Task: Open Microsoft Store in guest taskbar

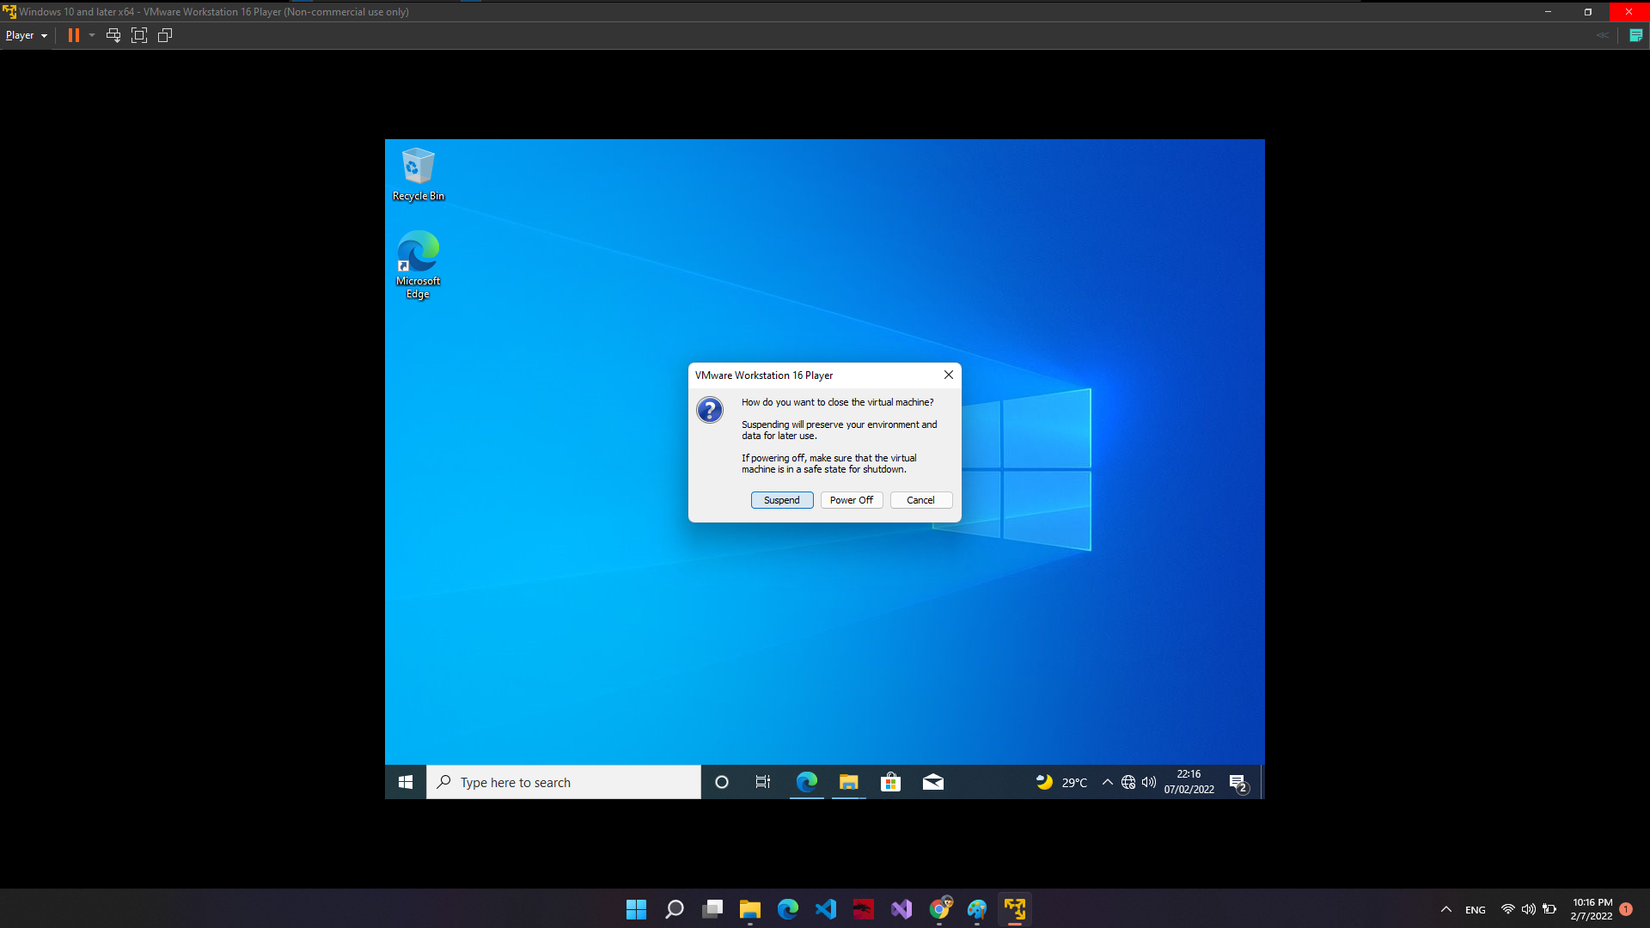Action: point(890,782)
